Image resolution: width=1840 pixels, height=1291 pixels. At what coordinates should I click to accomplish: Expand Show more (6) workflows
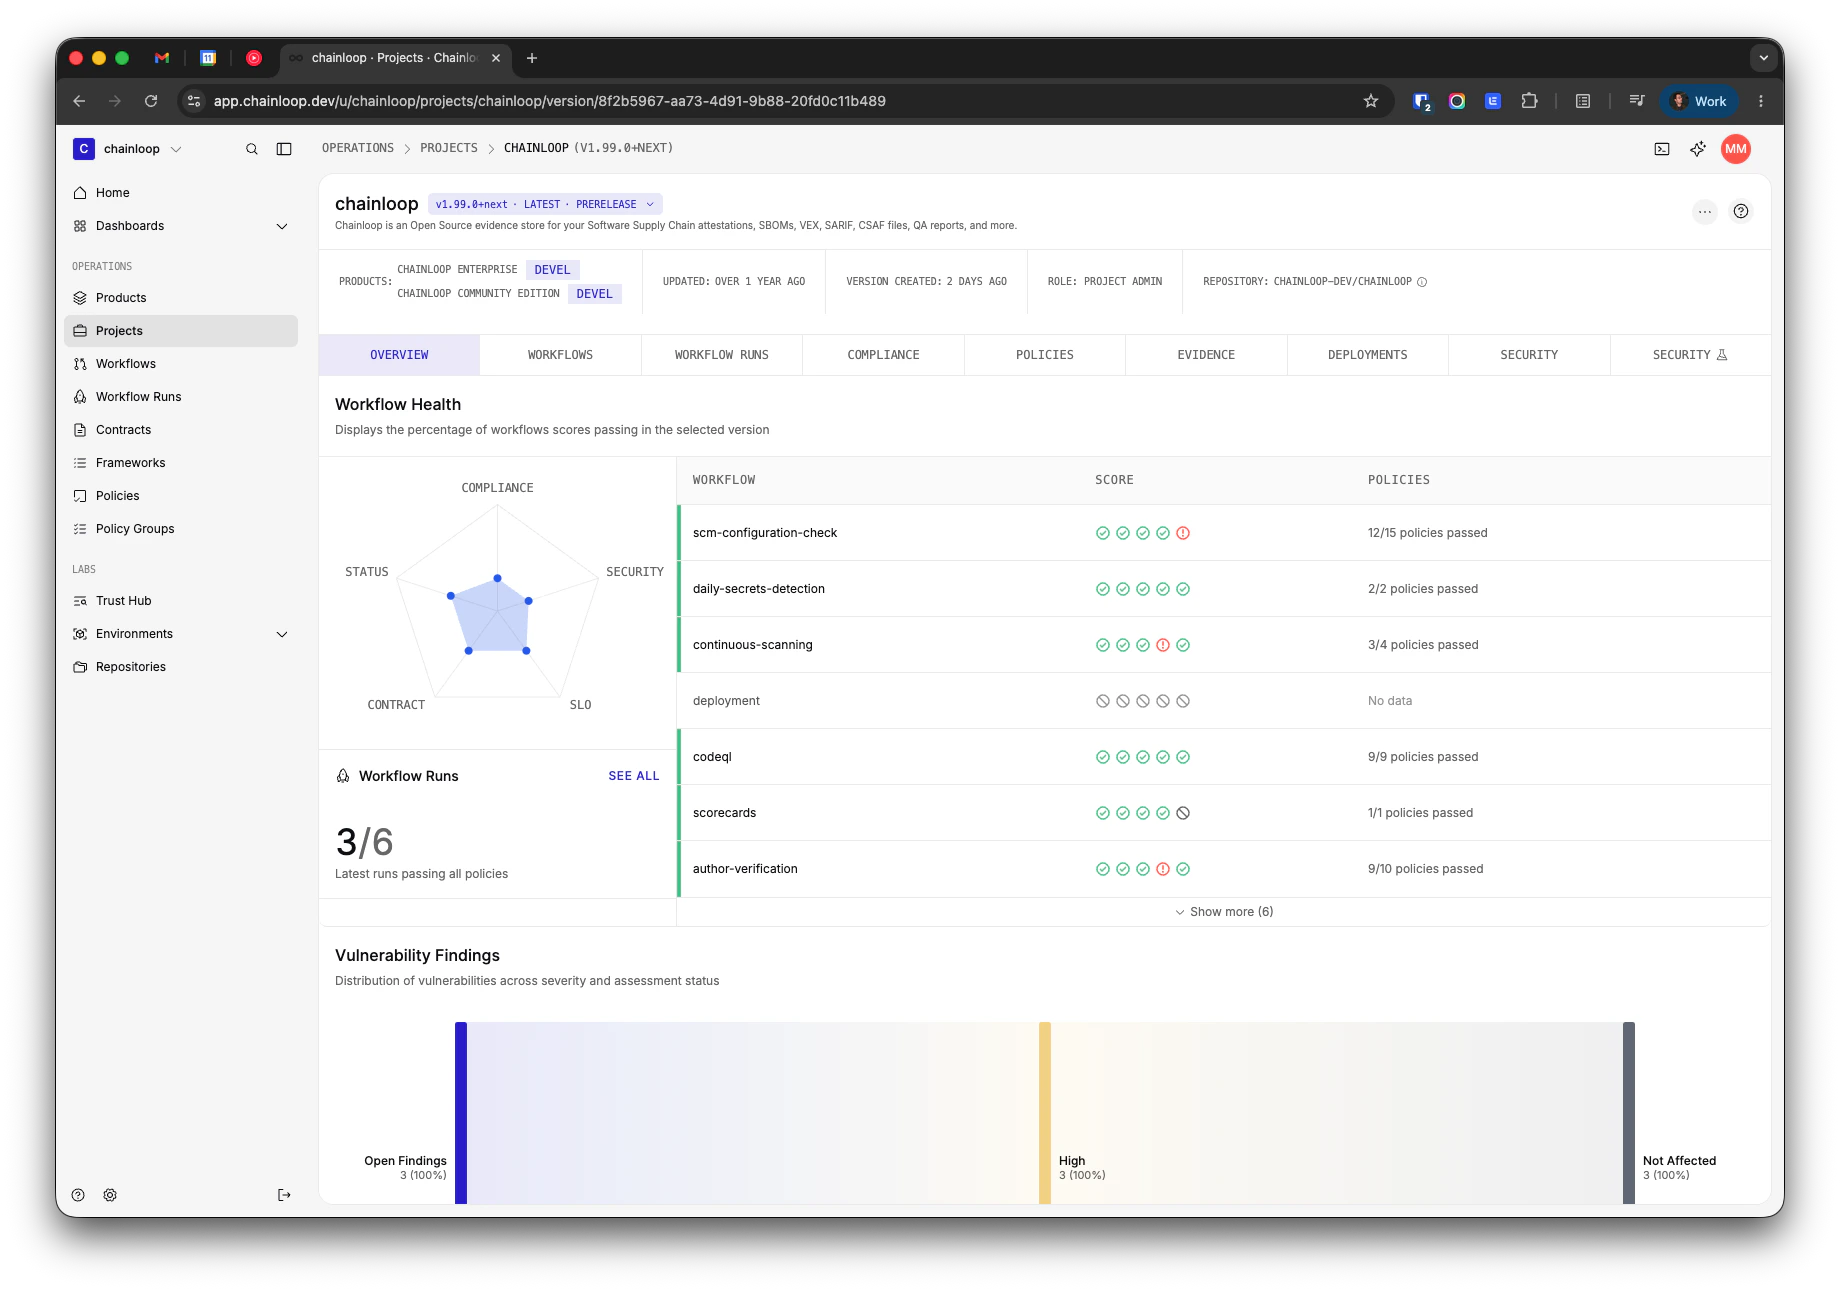[1224, 912]
